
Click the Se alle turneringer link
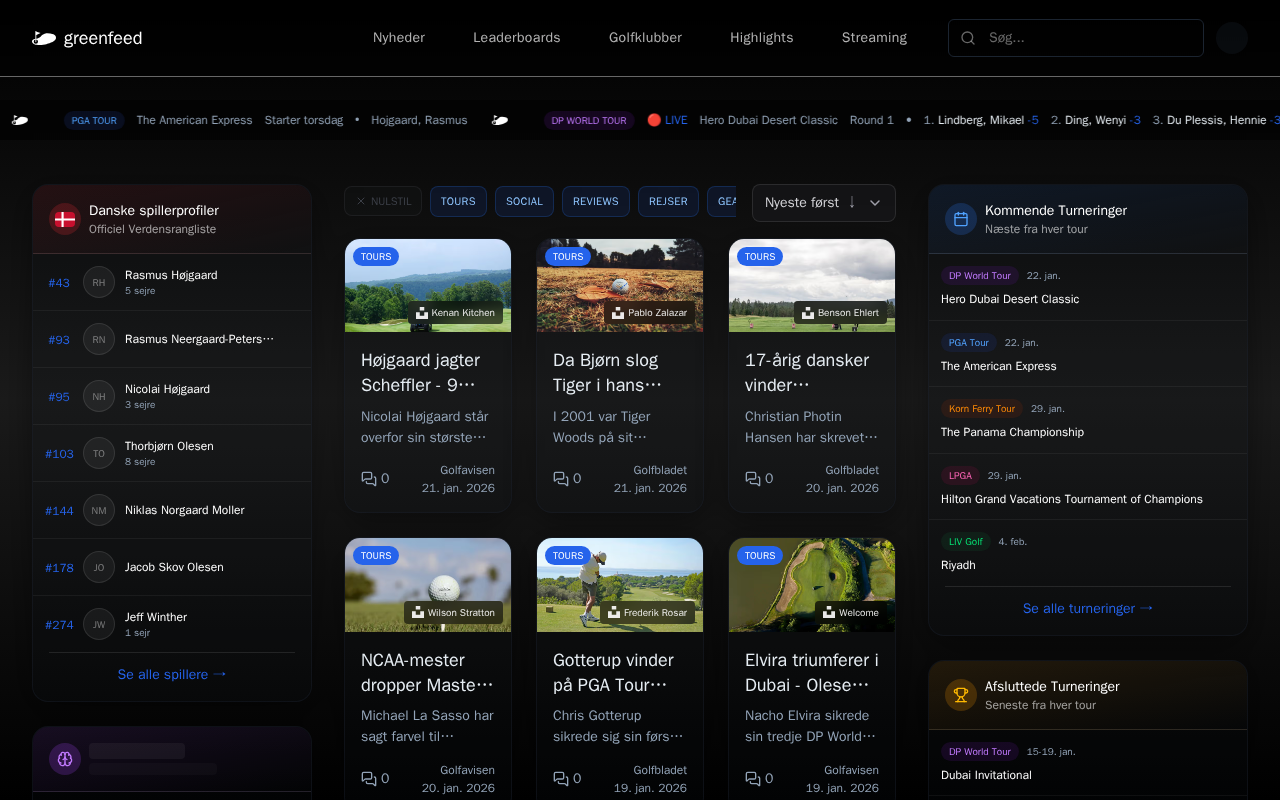click(x=1088, y=608)
